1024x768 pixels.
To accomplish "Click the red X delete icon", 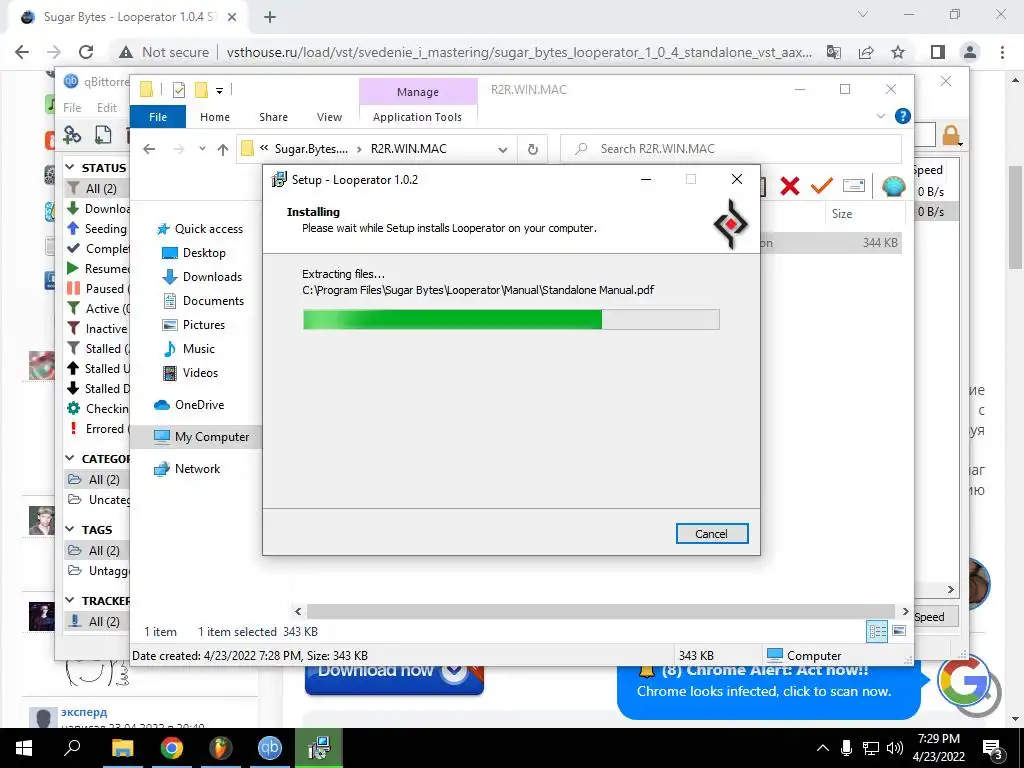I will 790,186.
